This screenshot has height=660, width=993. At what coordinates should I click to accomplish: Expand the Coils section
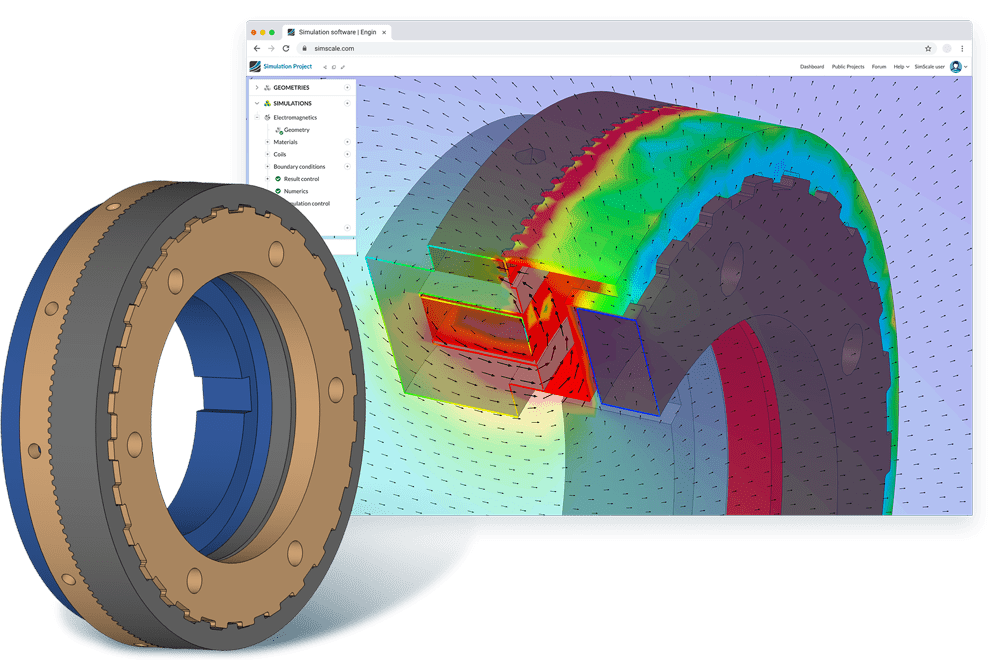click(266, 155)
